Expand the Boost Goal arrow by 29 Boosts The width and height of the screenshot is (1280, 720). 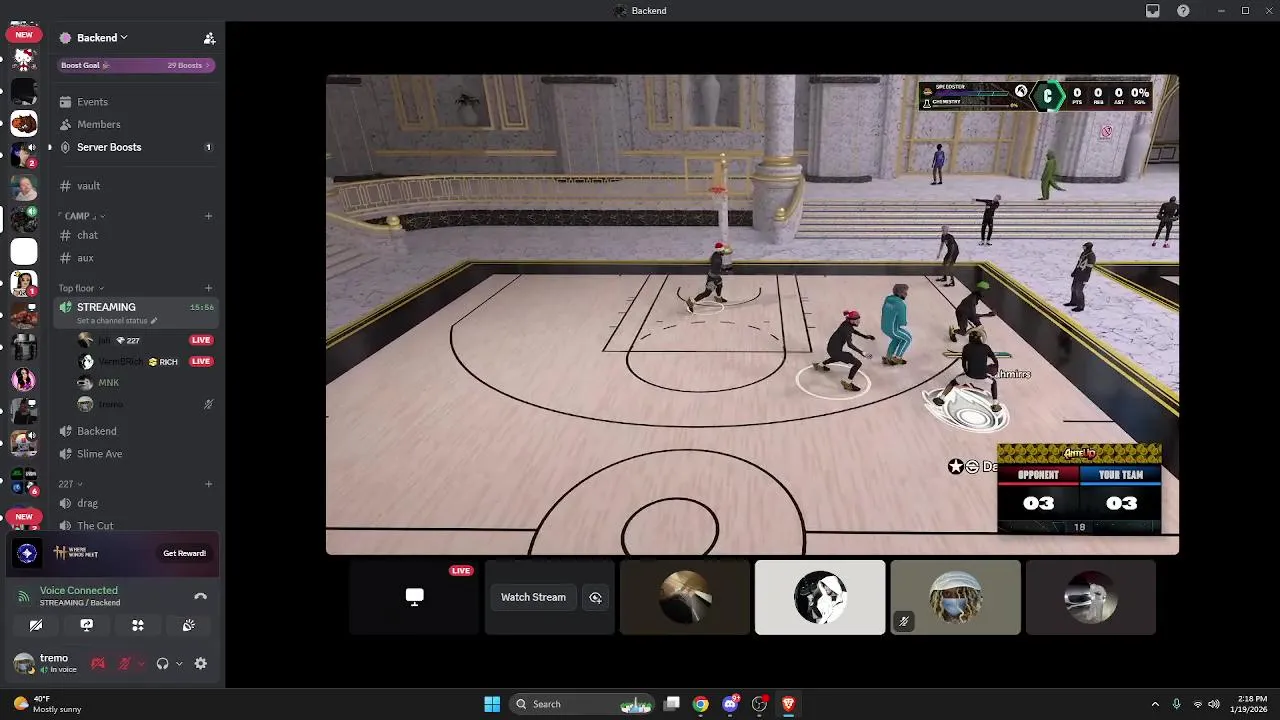point(208,65)
